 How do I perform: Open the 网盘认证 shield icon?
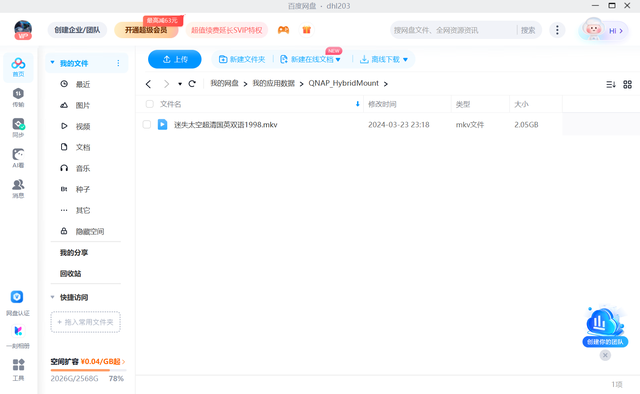pos(17,297)
